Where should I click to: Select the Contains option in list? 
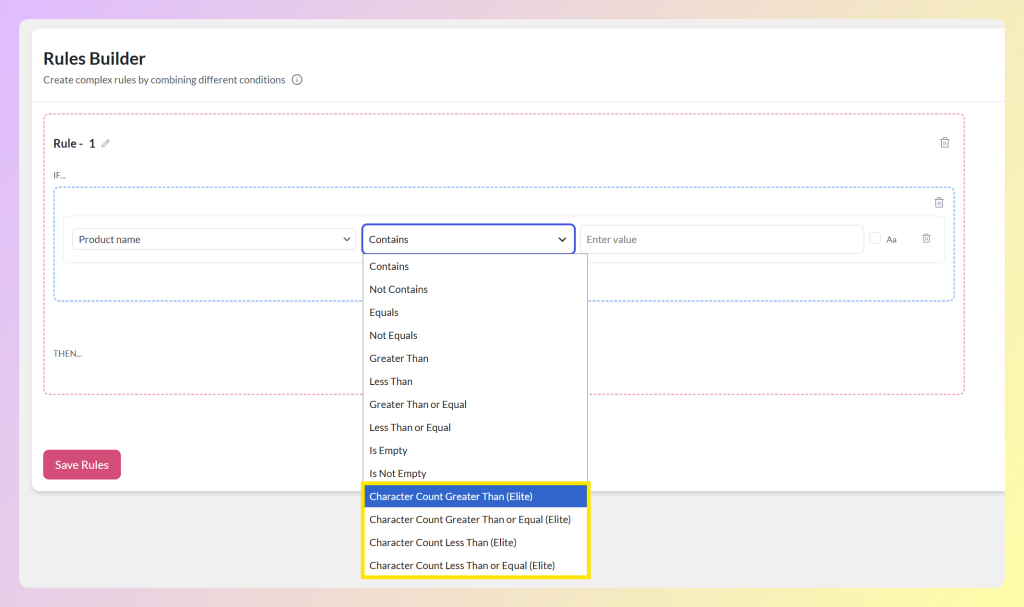tap(475, 266)
